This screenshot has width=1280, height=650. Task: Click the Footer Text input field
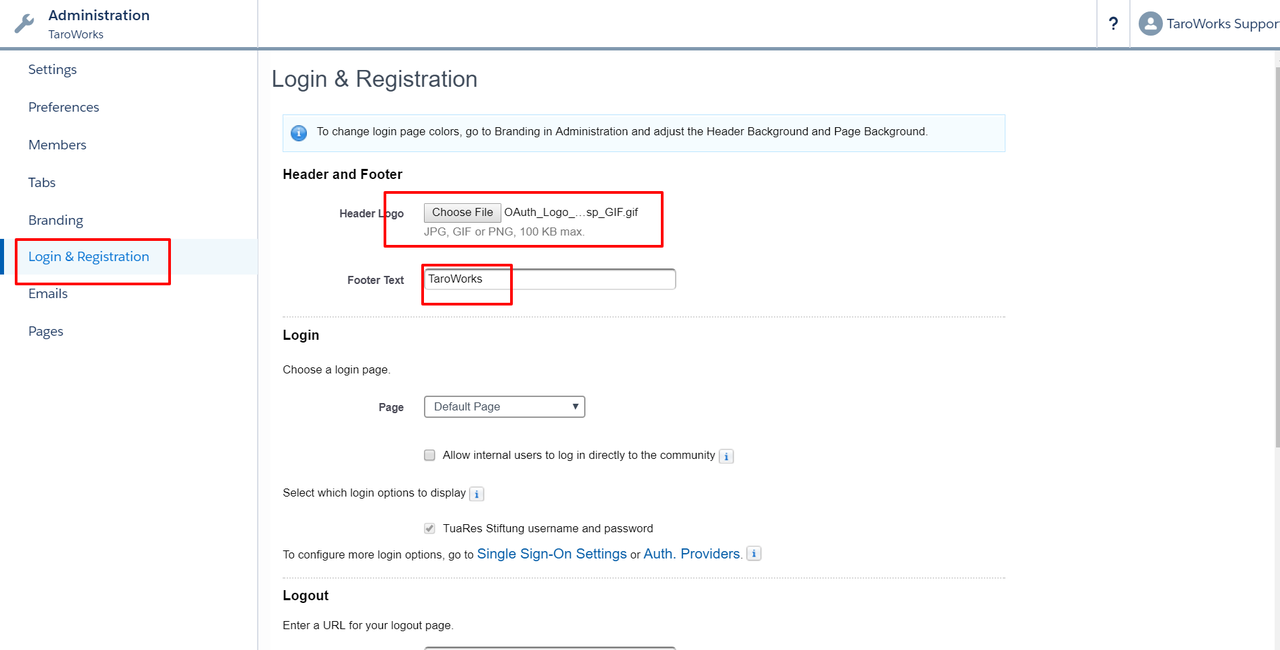click(550, 279)
